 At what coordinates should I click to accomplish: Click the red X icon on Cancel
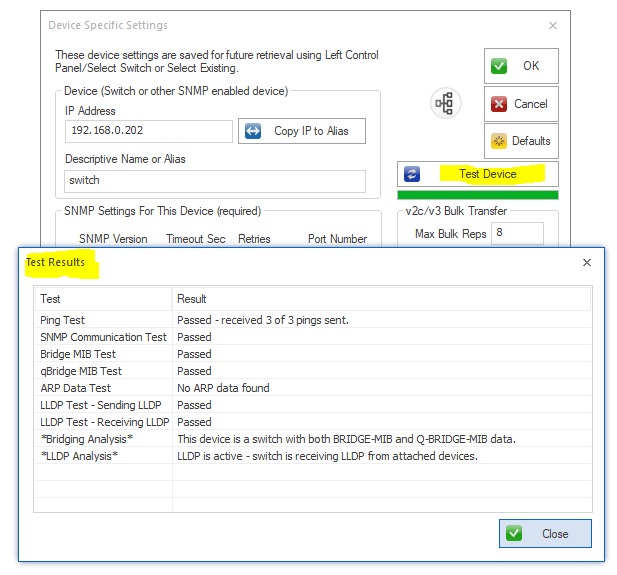point(499,104)
